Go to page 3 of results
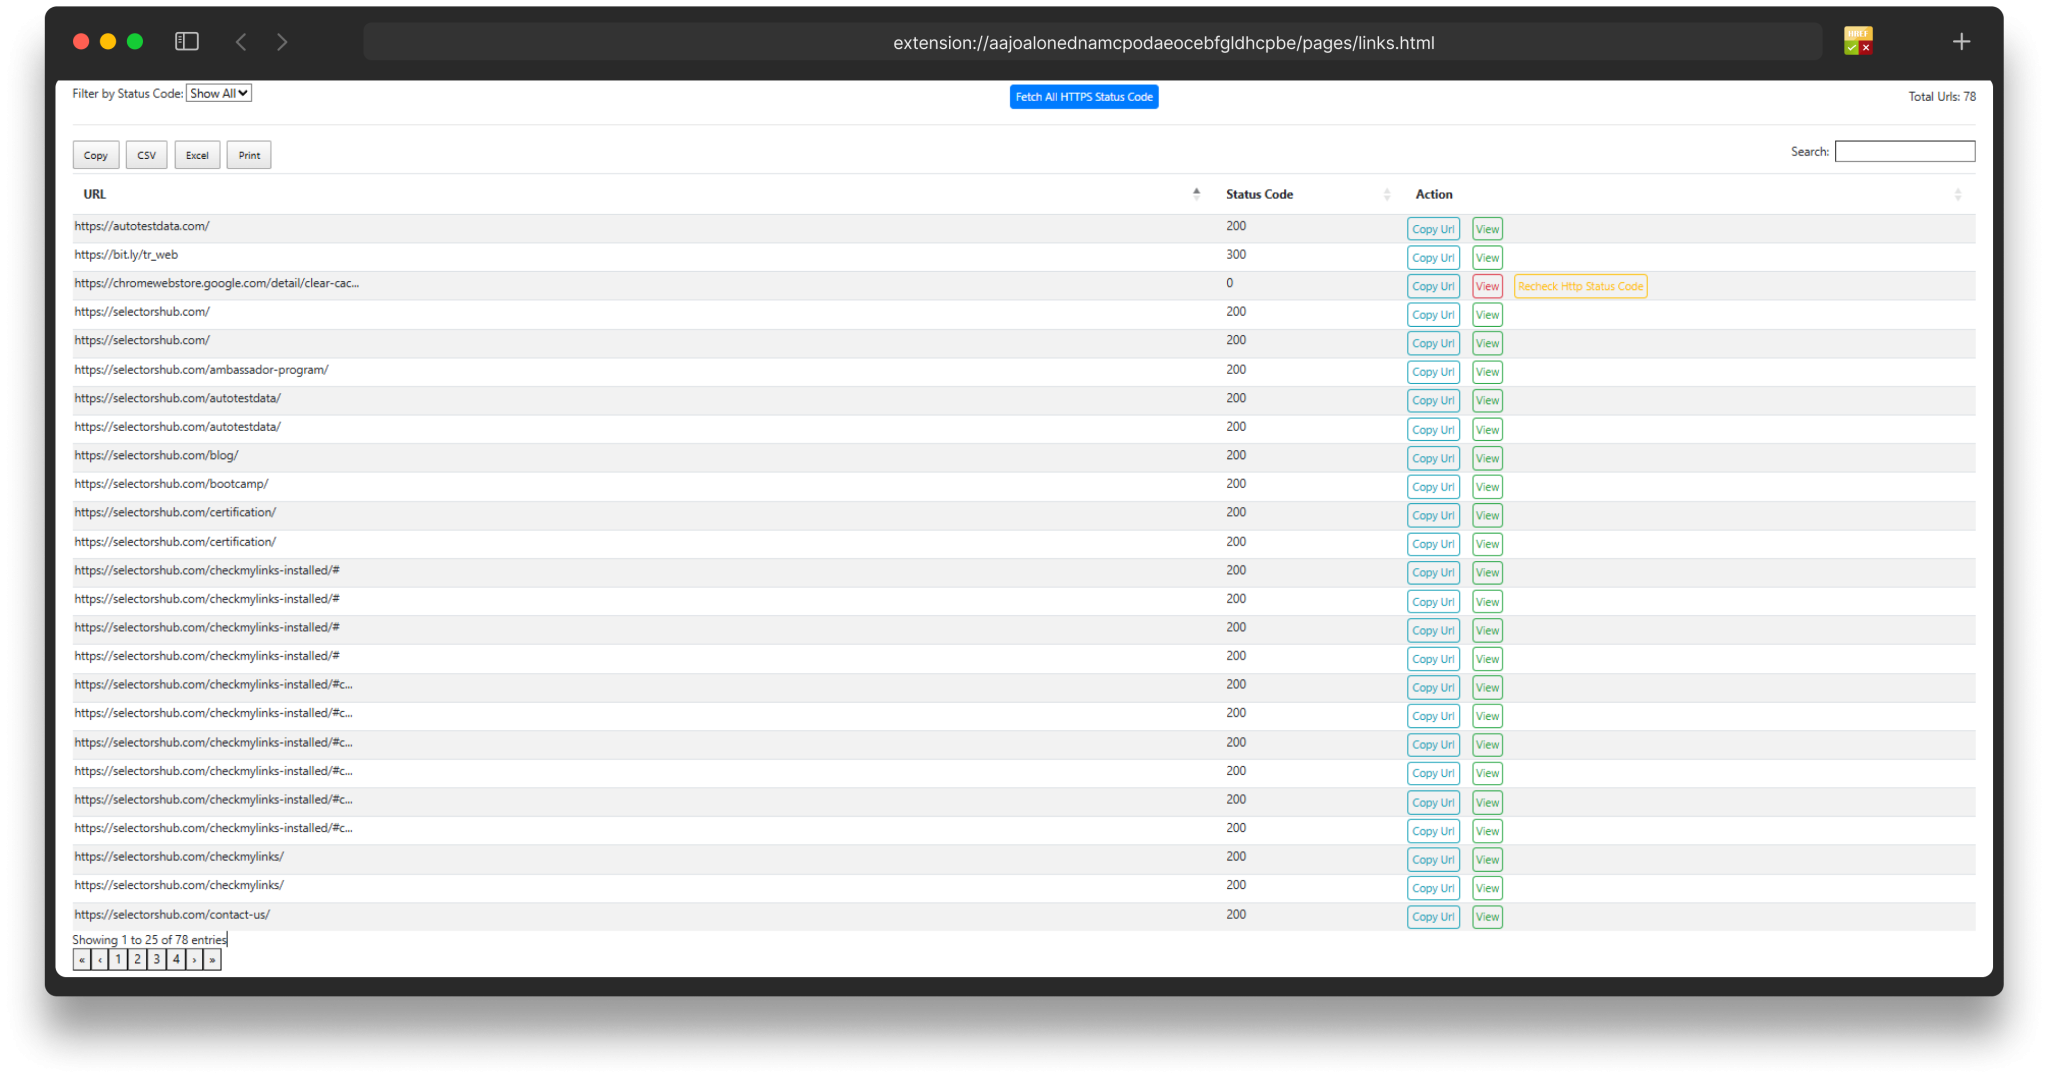2048x1079 pixels. pos(156,959)
